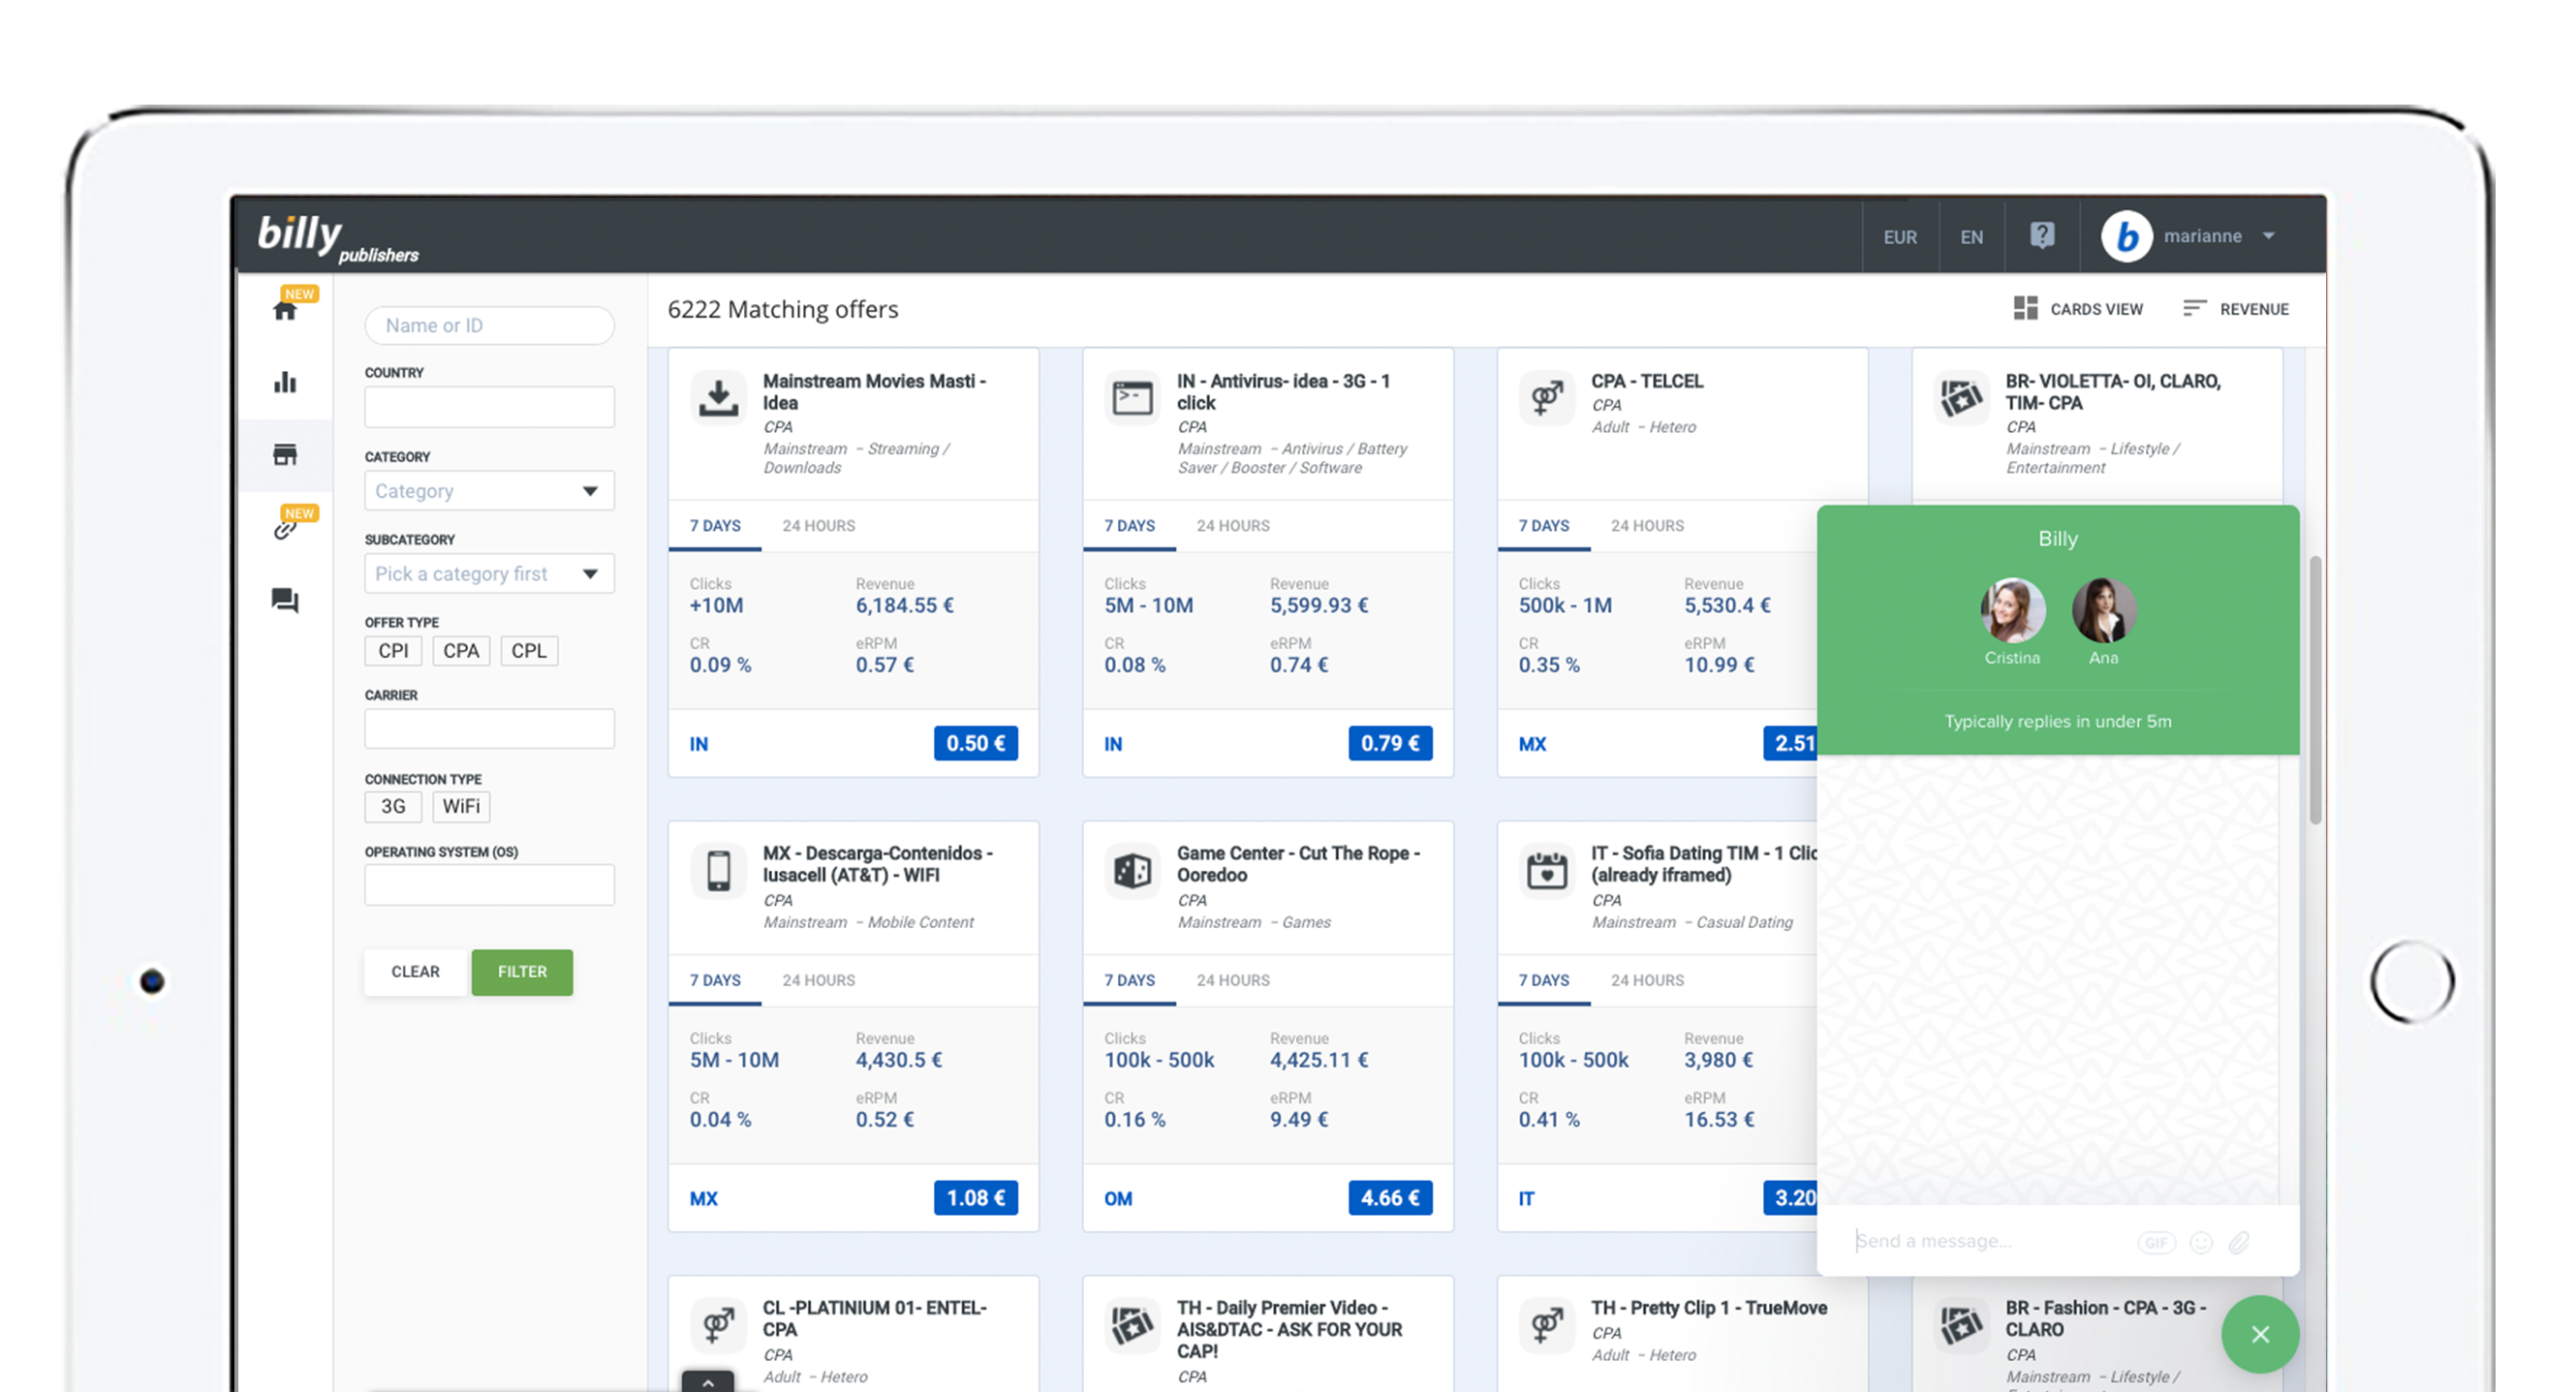Click phone icon on MX Descarga-Contenidos card
This screenshot has width=2576, height=1392.
(x=718, y=870)
